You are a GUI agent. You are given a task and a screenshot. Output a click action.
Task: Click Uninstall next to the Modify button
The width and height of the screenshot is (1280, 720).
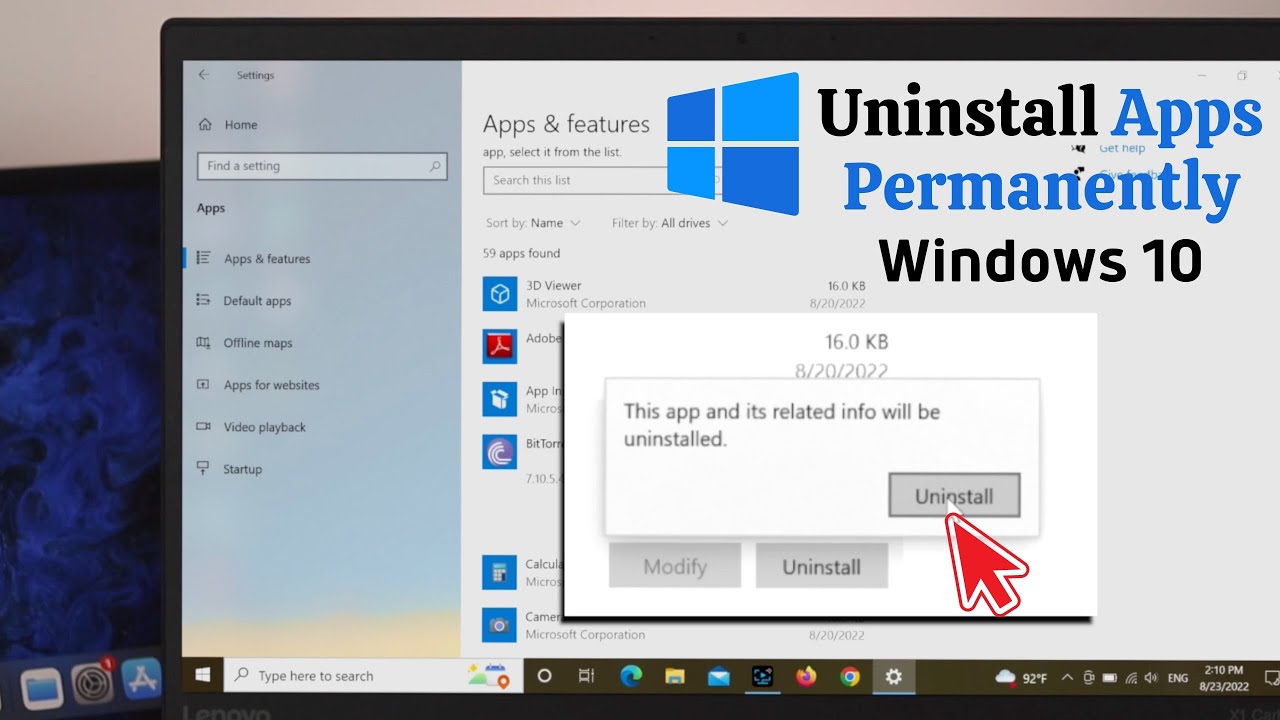822,566
